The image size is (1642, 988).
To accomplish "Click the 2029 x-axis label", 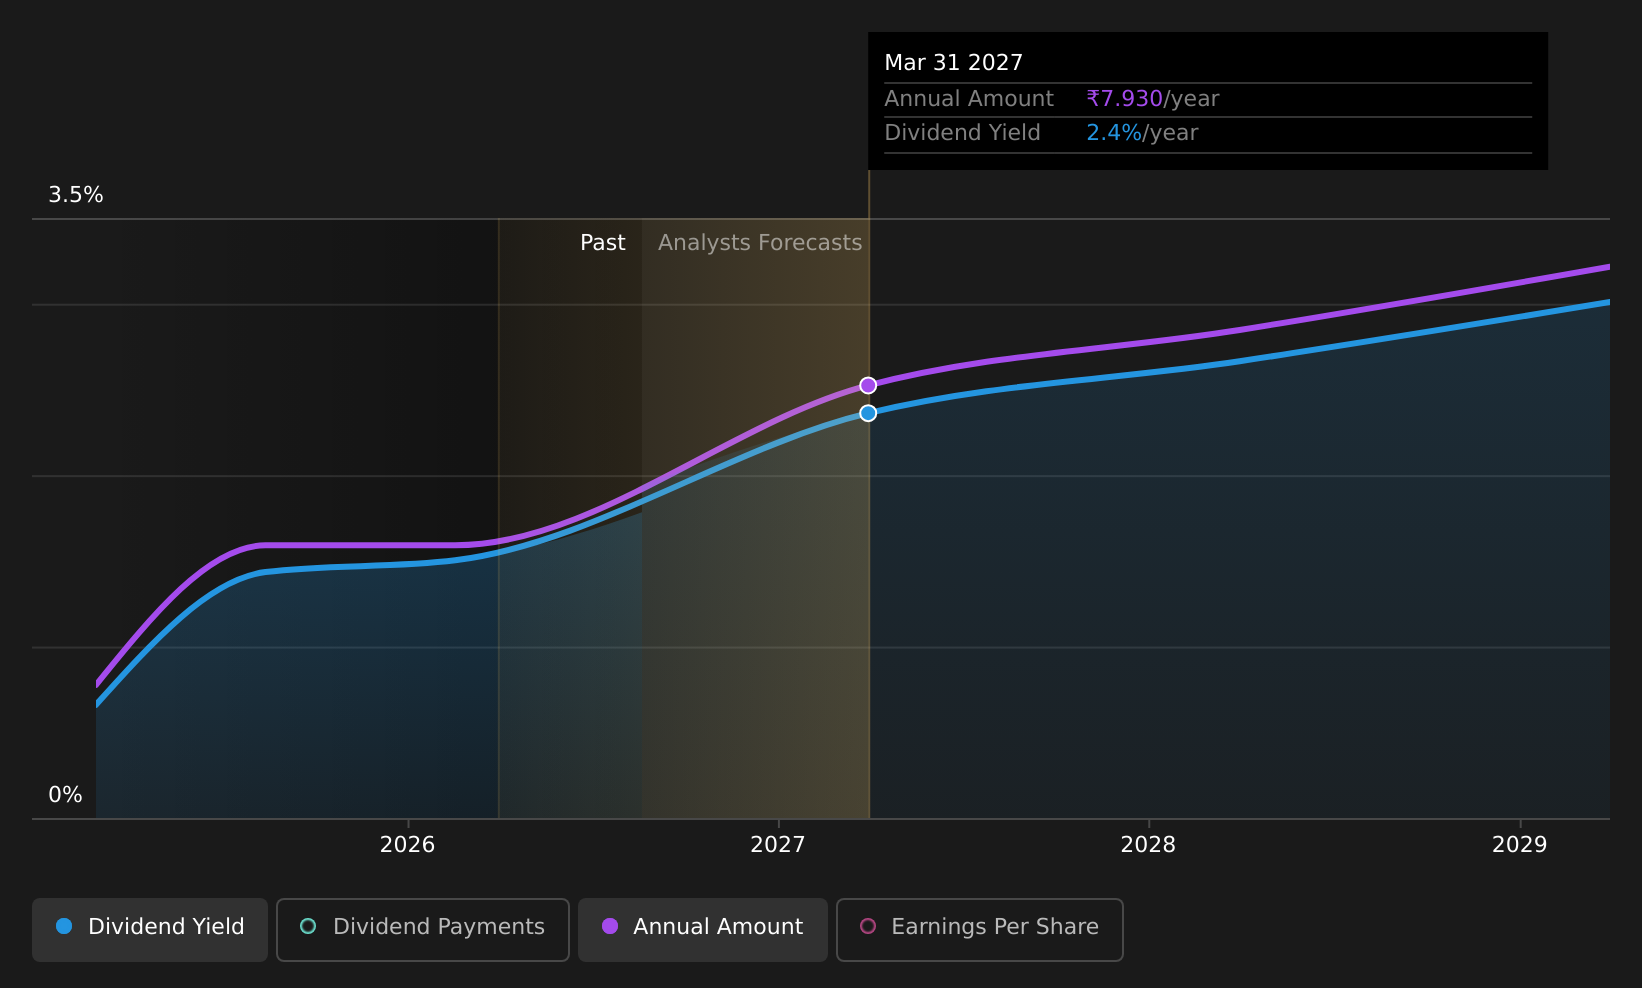I will tap(1519, 845).
